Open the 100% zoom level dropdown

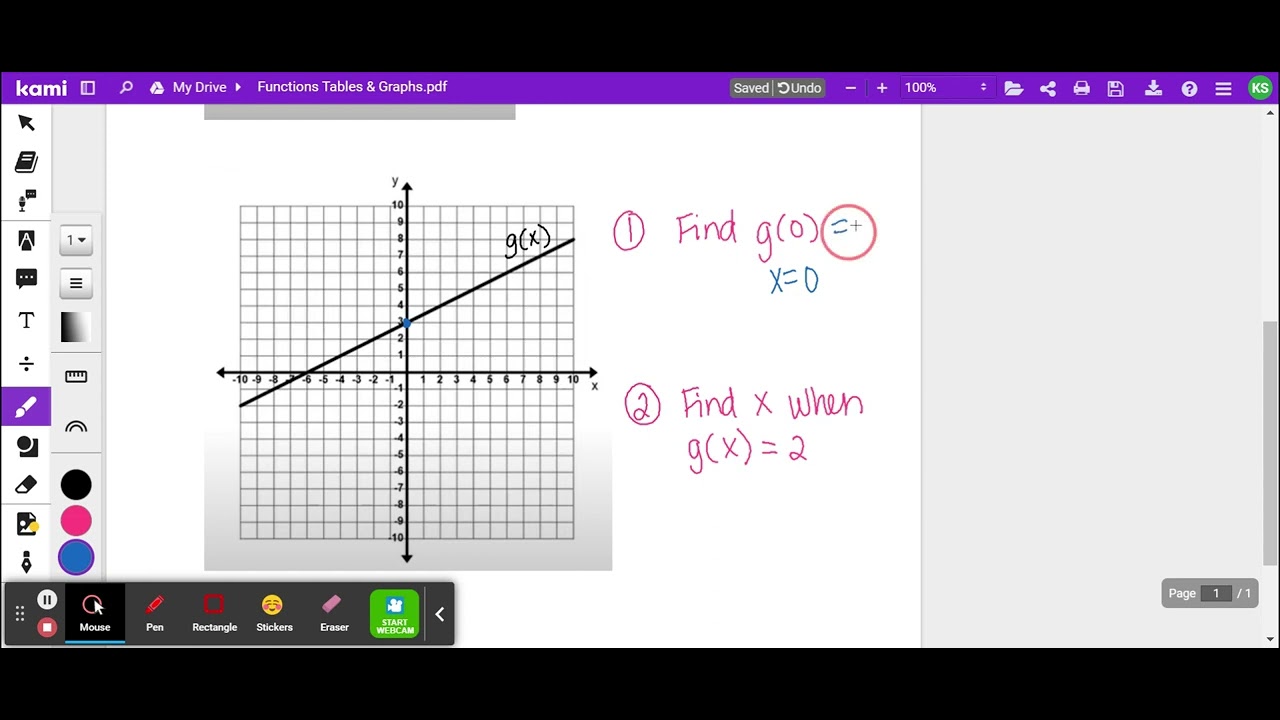coord(946,88)
